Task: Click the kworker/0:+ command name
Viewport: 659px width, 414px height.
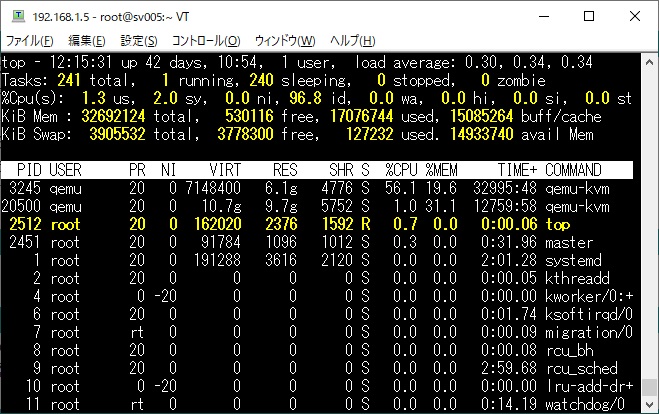Action: tap(589, 296)
